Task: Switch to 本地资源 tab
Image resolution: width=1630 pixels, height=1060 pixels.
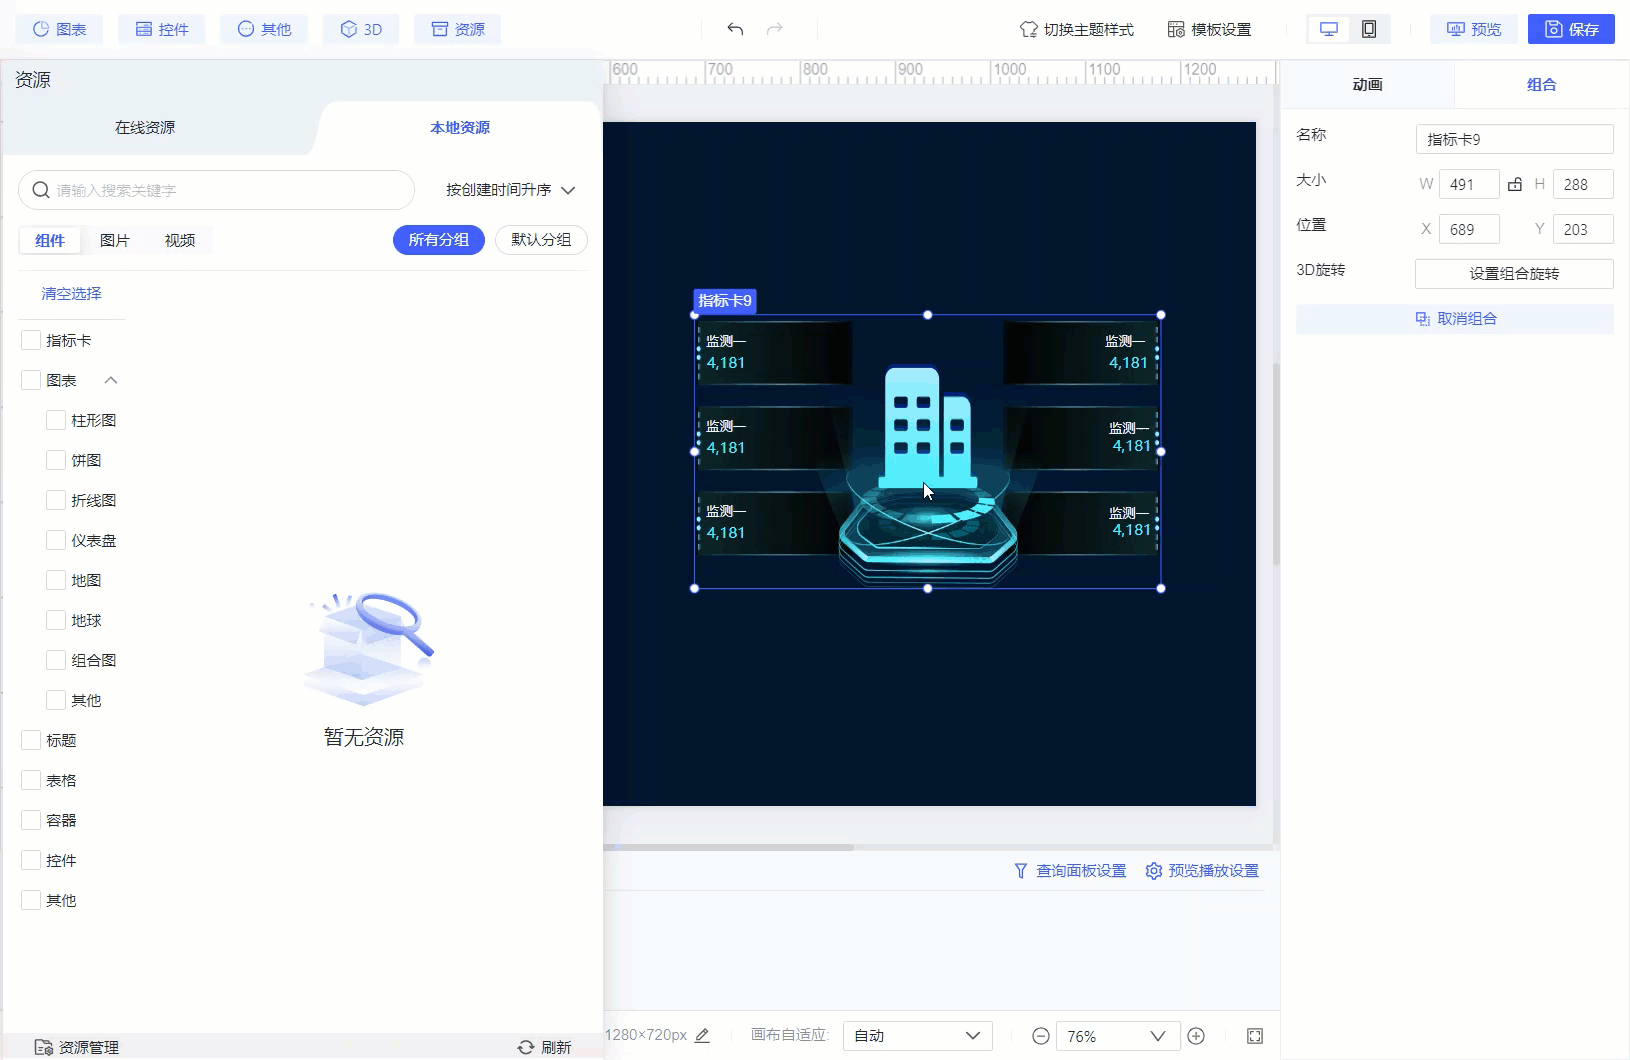Action: pos(460,127)
